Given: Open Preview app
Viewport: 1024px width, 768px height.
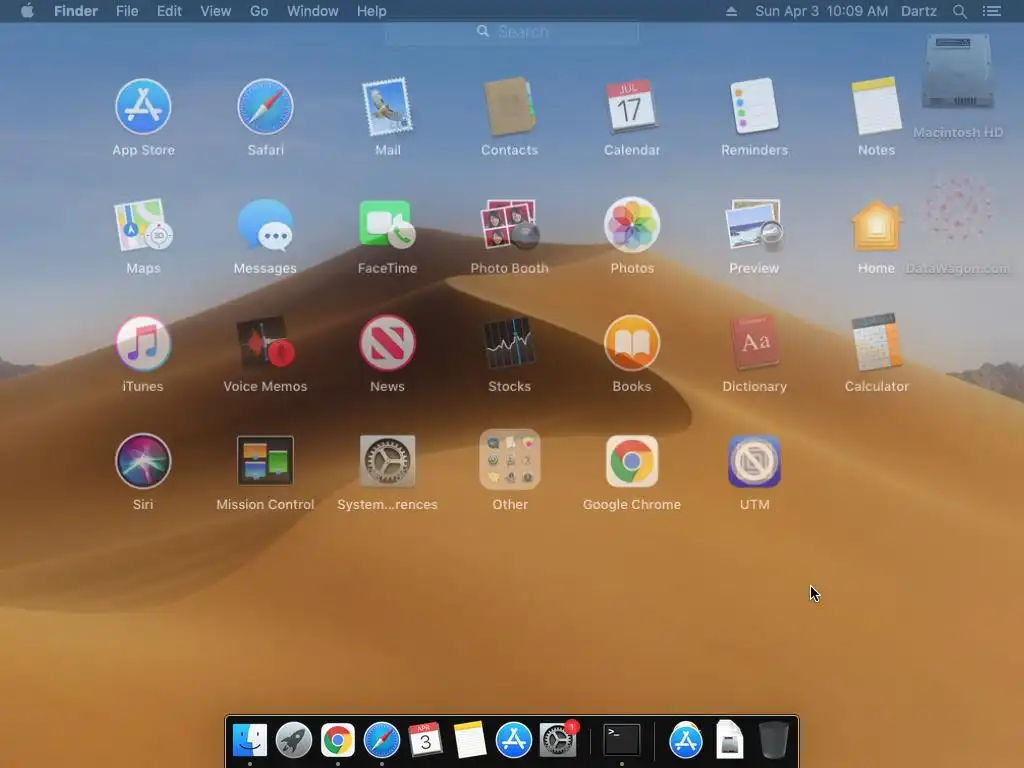Looking at the screenshot, I should tap(754, 225).
